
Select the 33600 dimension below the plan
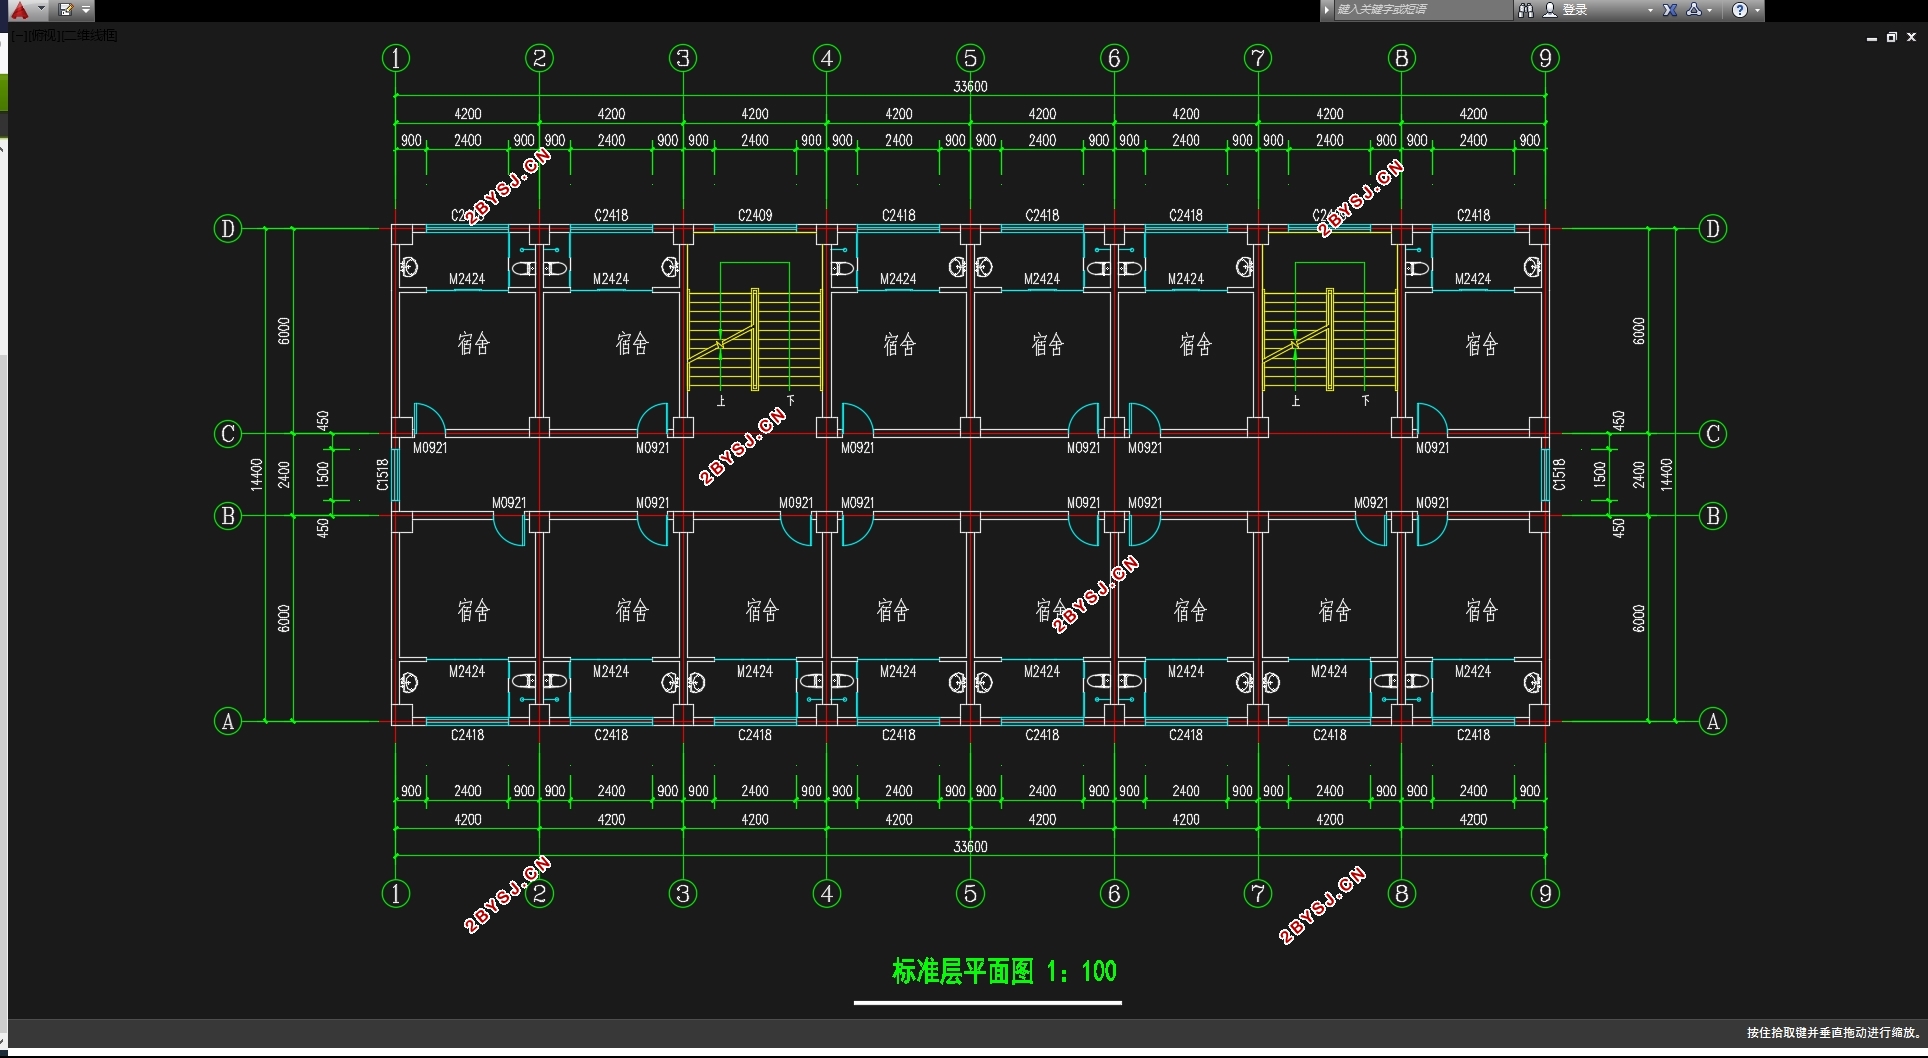970,846
